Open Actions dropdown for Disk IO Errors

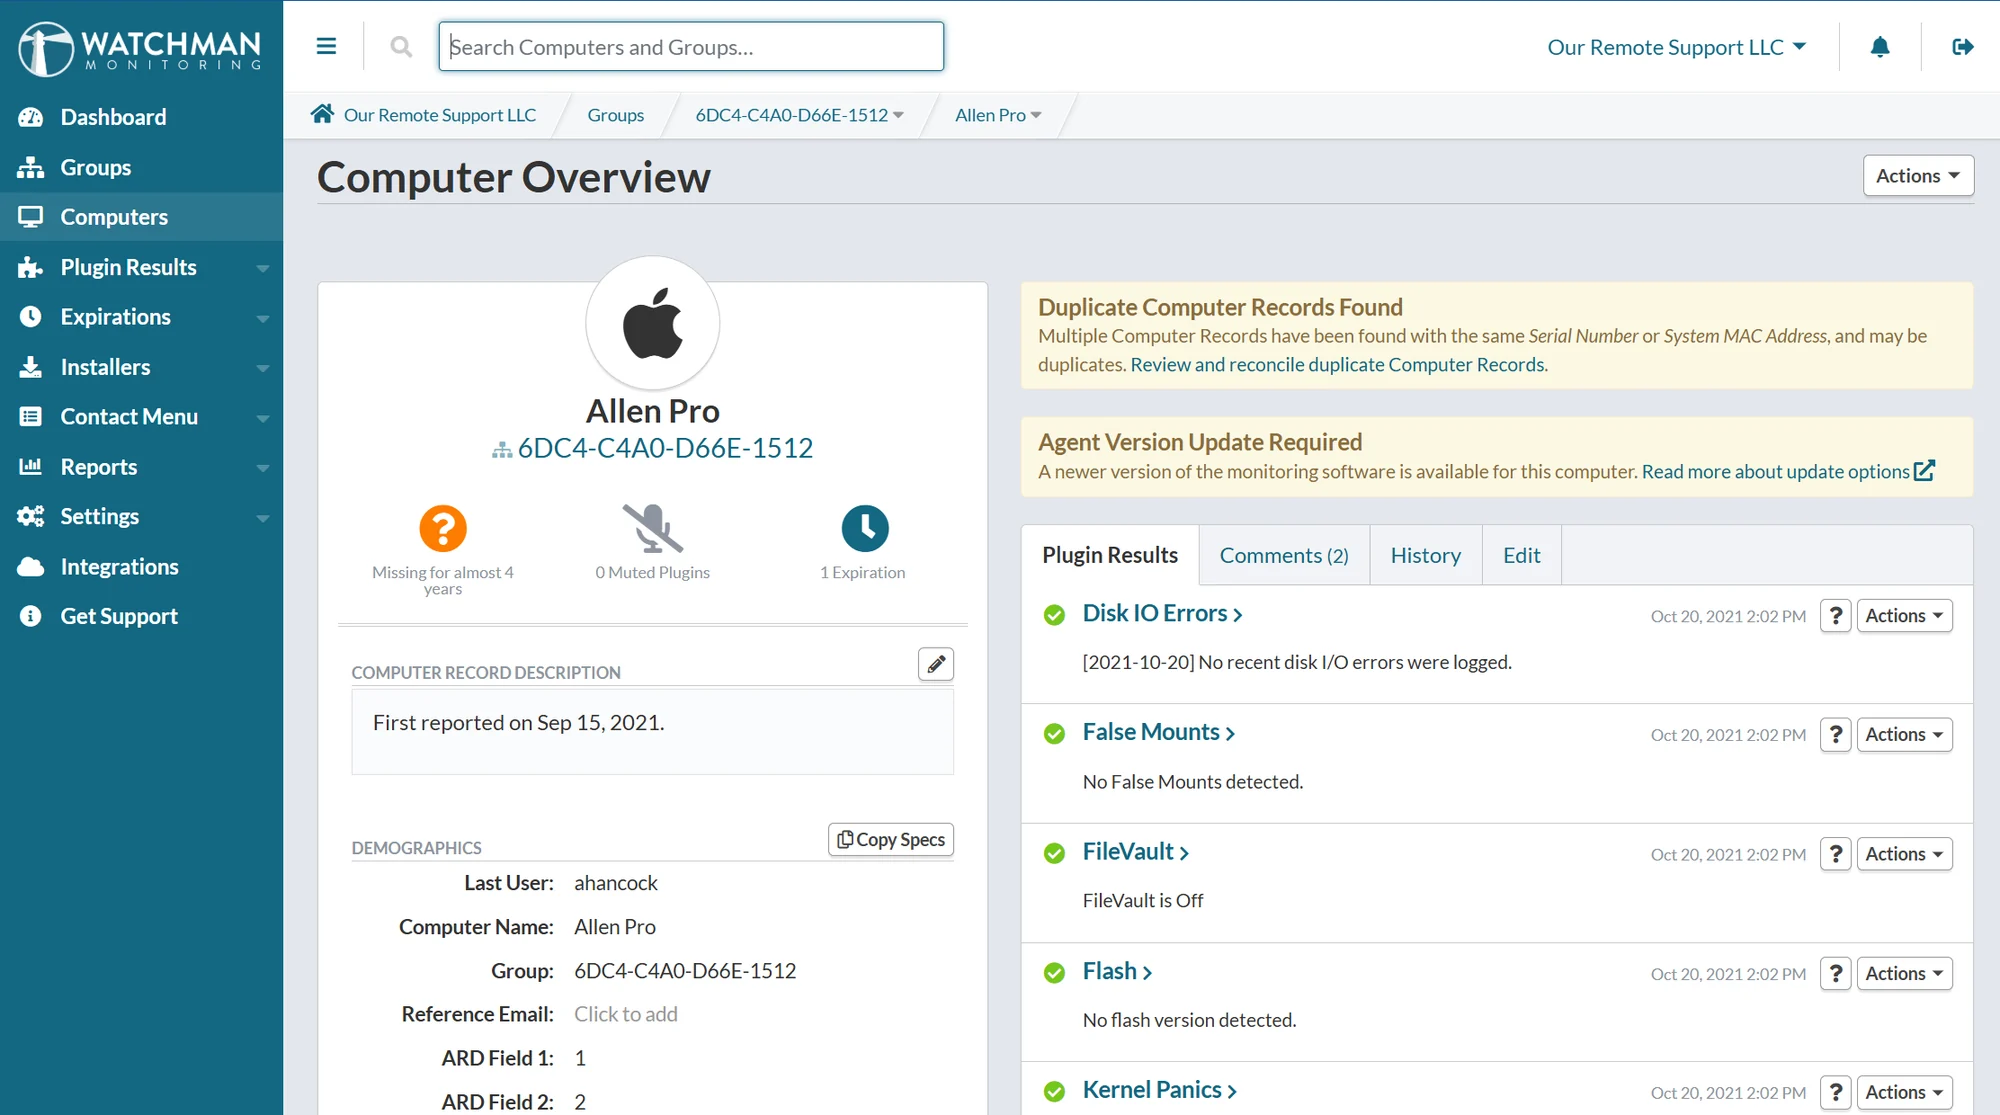tap(1904, 616)
